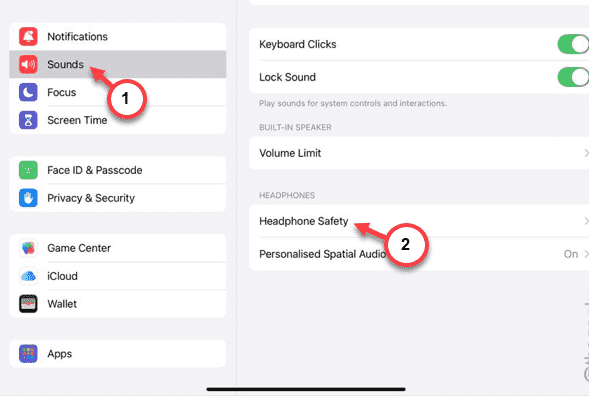Open the Headphone Safety row

tap(419, 221)
